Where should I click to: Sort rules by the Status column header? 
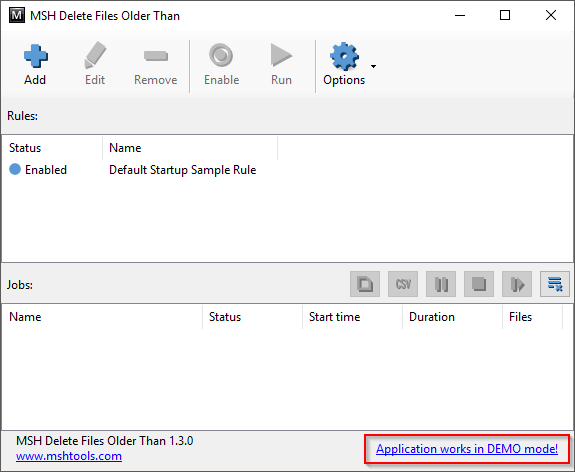point(52,148)
